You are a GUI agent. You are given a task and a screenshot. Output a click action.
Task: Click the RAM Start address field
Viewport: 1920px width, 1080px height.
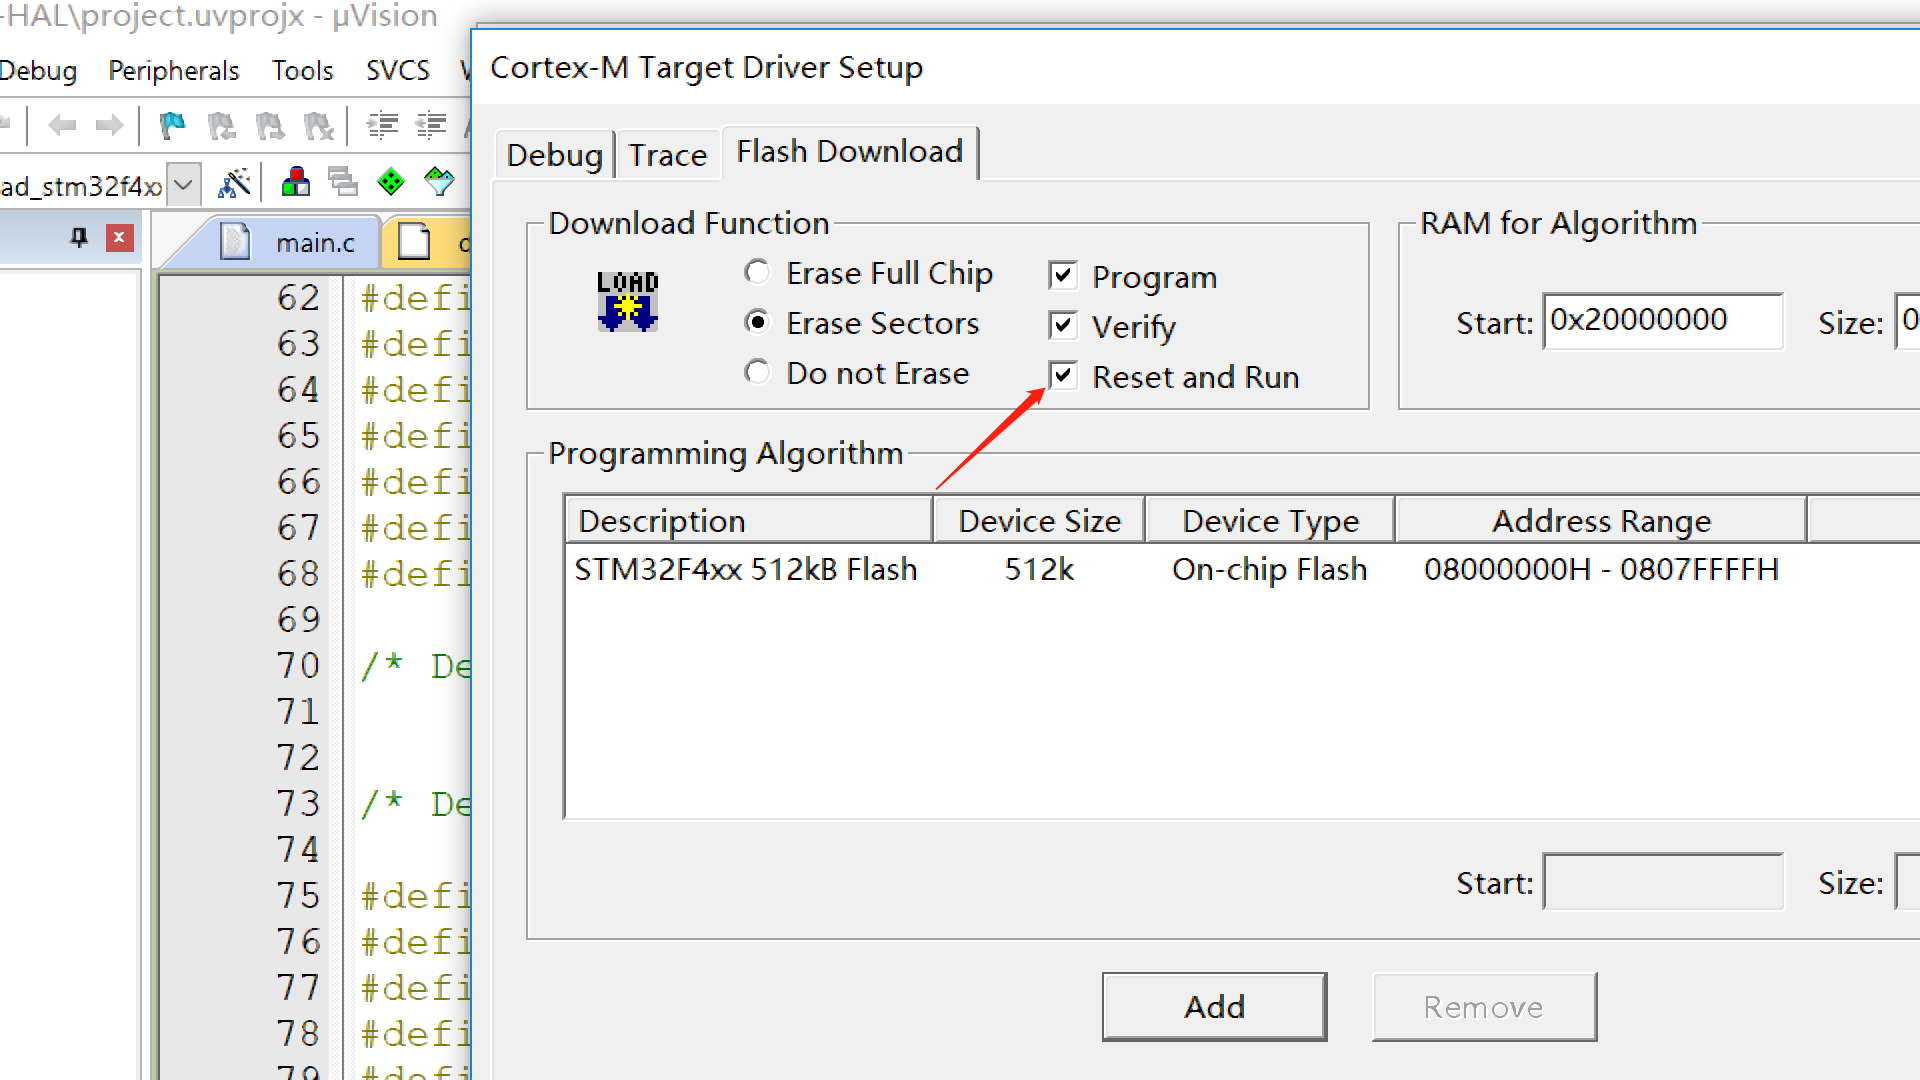(1662, 321)
